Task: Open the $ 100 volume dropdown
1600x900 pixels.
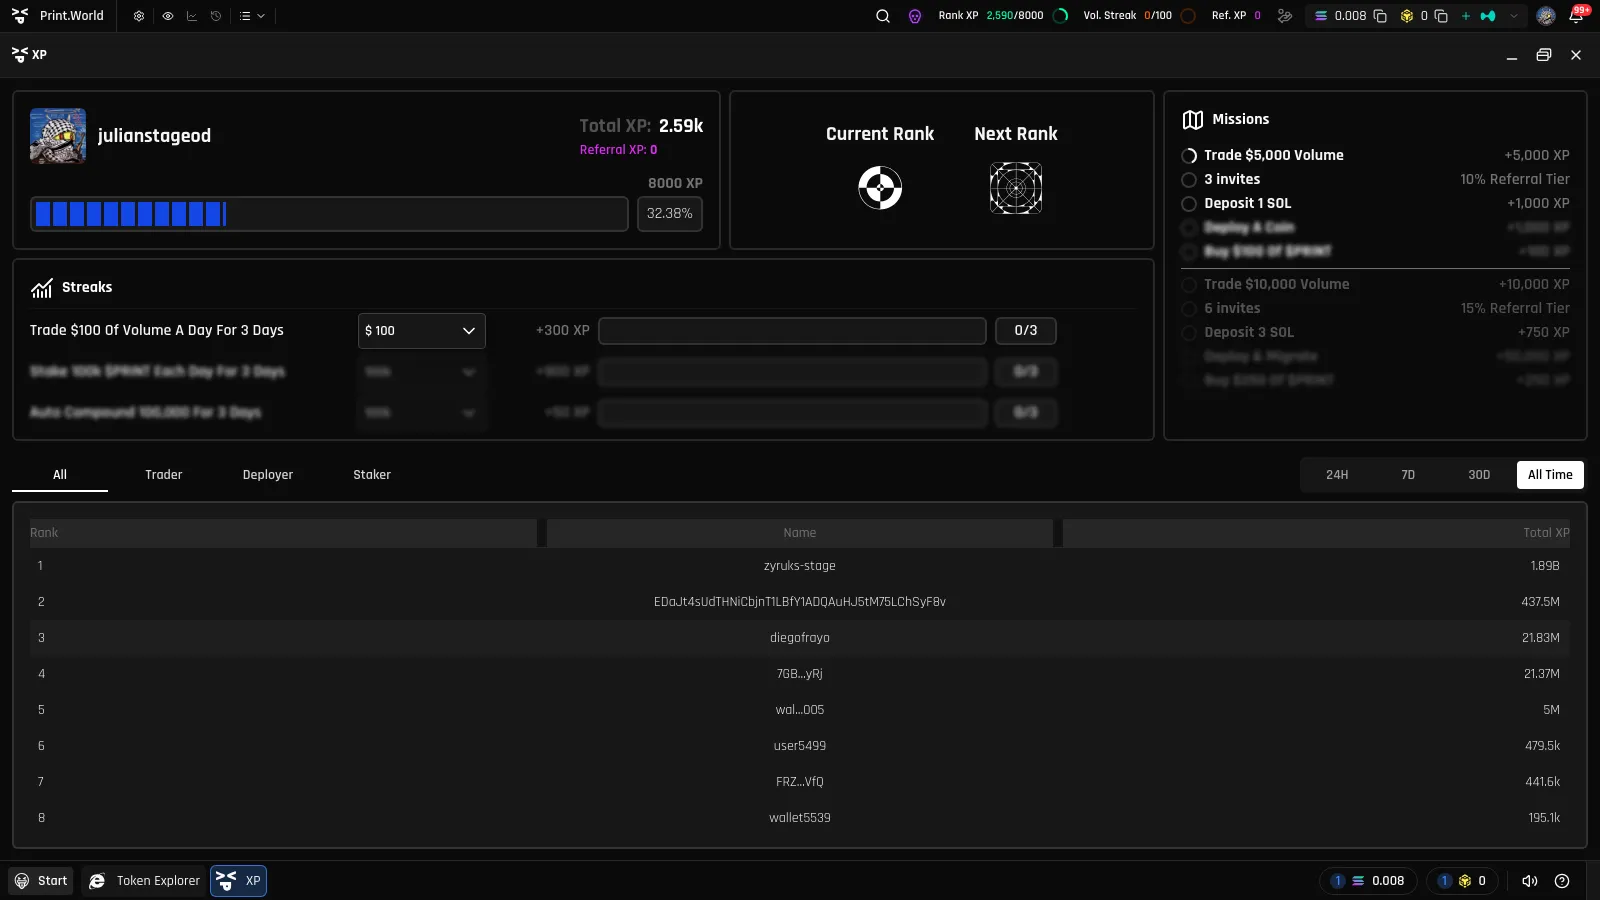Action: (421, 331)
